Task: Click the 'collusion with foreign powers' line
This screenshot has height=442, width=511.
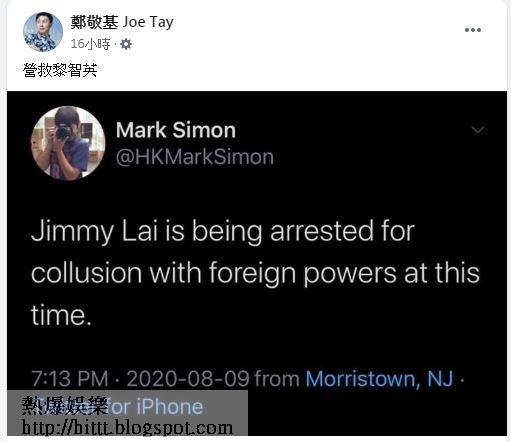Action: tap(255, 273)
